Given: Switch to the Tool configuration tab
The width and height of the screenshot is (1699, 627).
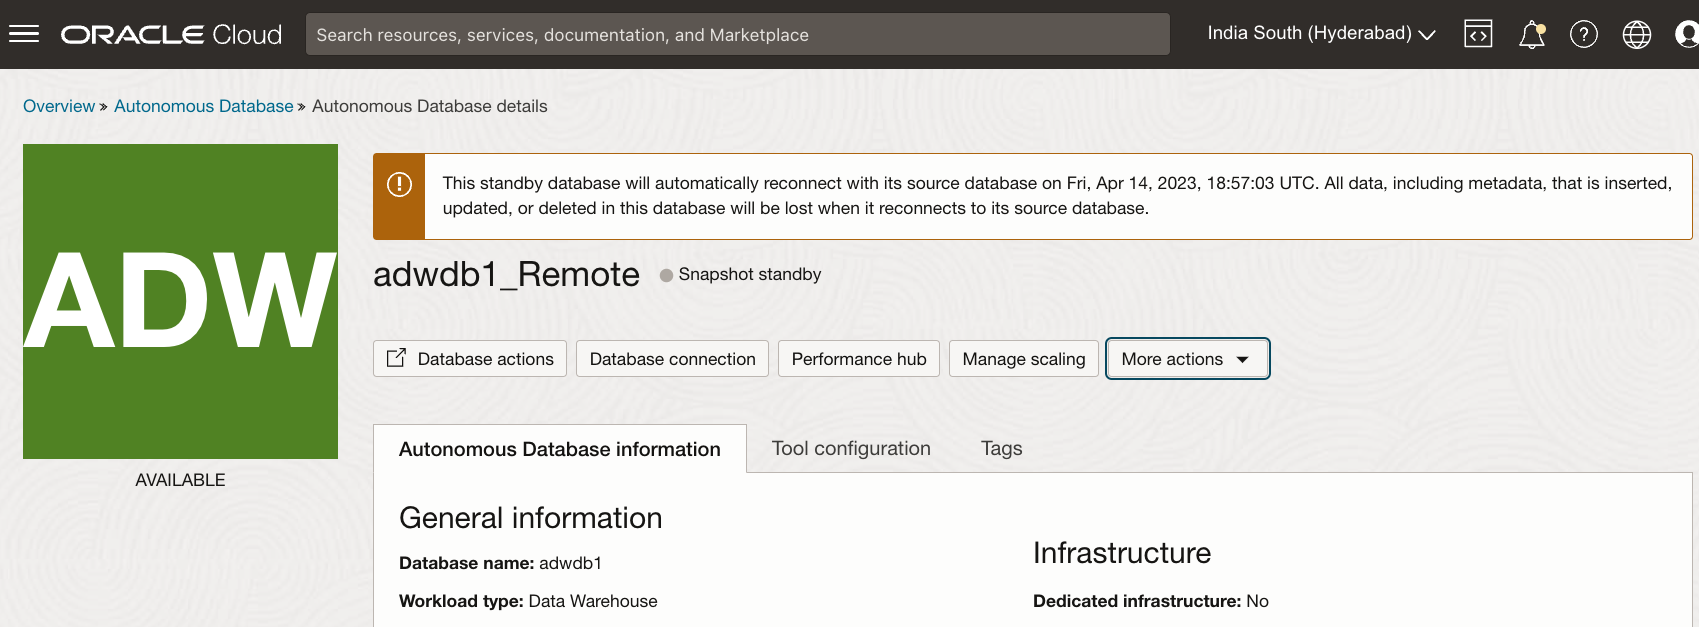Looking at the screenshot, I should click(x=851, y=448).
